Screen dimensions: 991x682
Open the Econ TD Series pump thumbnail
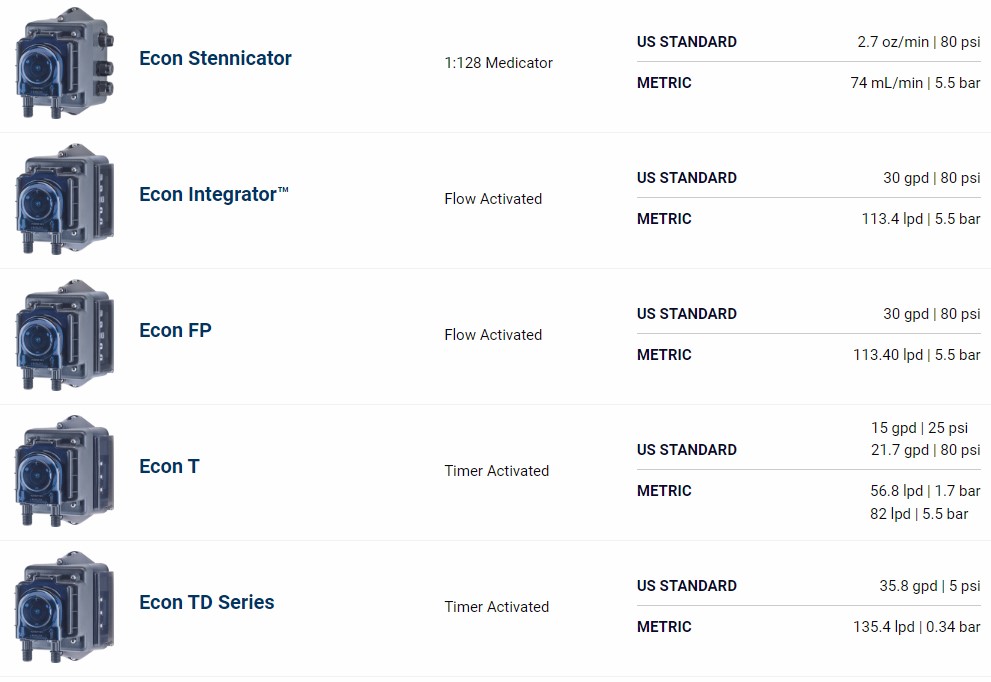pyautogui.click(x=65, y=607)
